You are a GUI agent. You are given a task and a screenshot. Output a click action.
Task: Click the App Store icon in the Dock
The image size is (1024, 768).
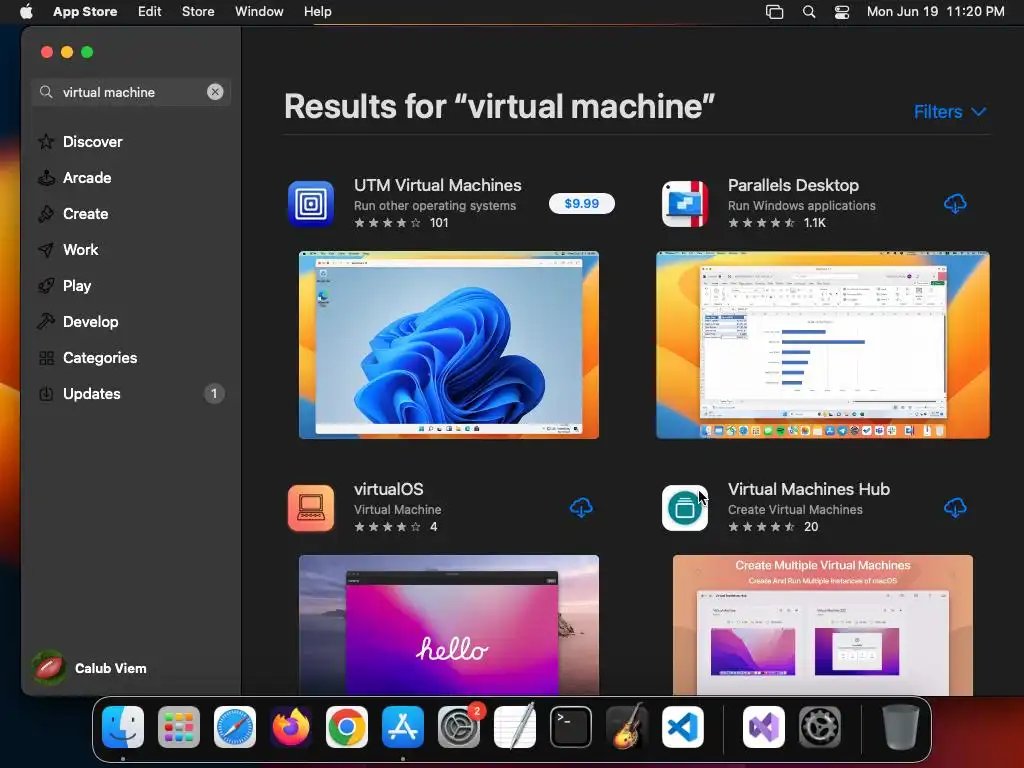point(403,727)
